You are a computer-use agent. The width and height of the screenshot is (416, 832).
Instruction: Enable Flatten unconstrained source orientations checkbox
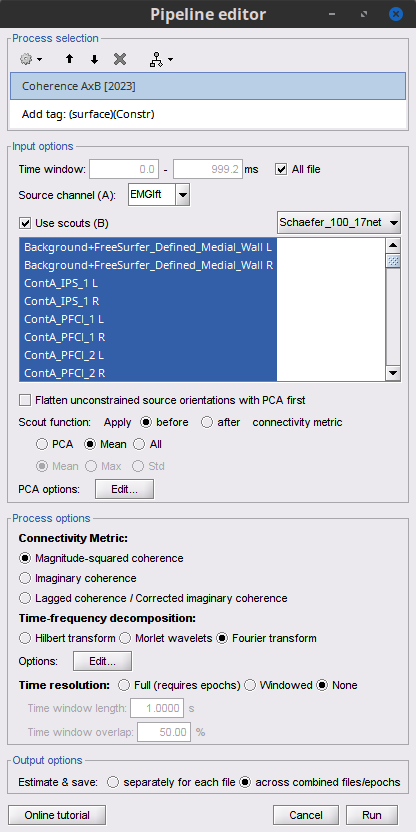coord(24,400)
